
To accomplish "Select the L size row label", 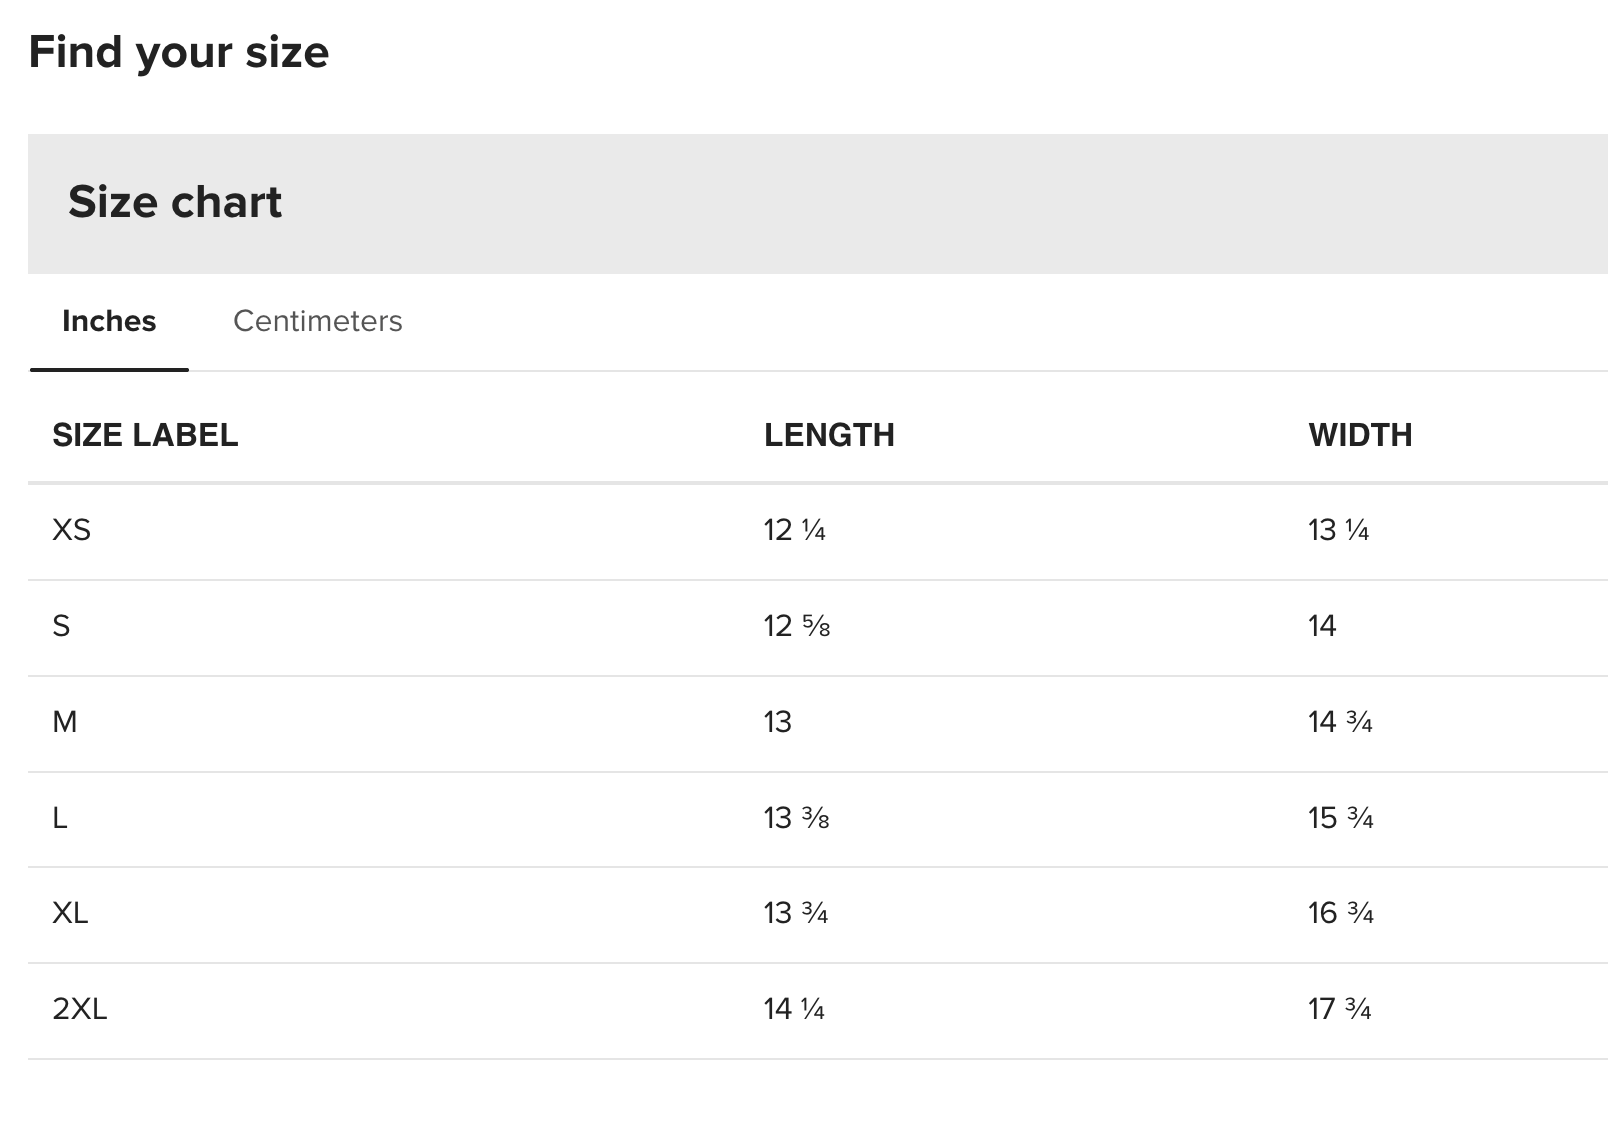I will point(60,818).
